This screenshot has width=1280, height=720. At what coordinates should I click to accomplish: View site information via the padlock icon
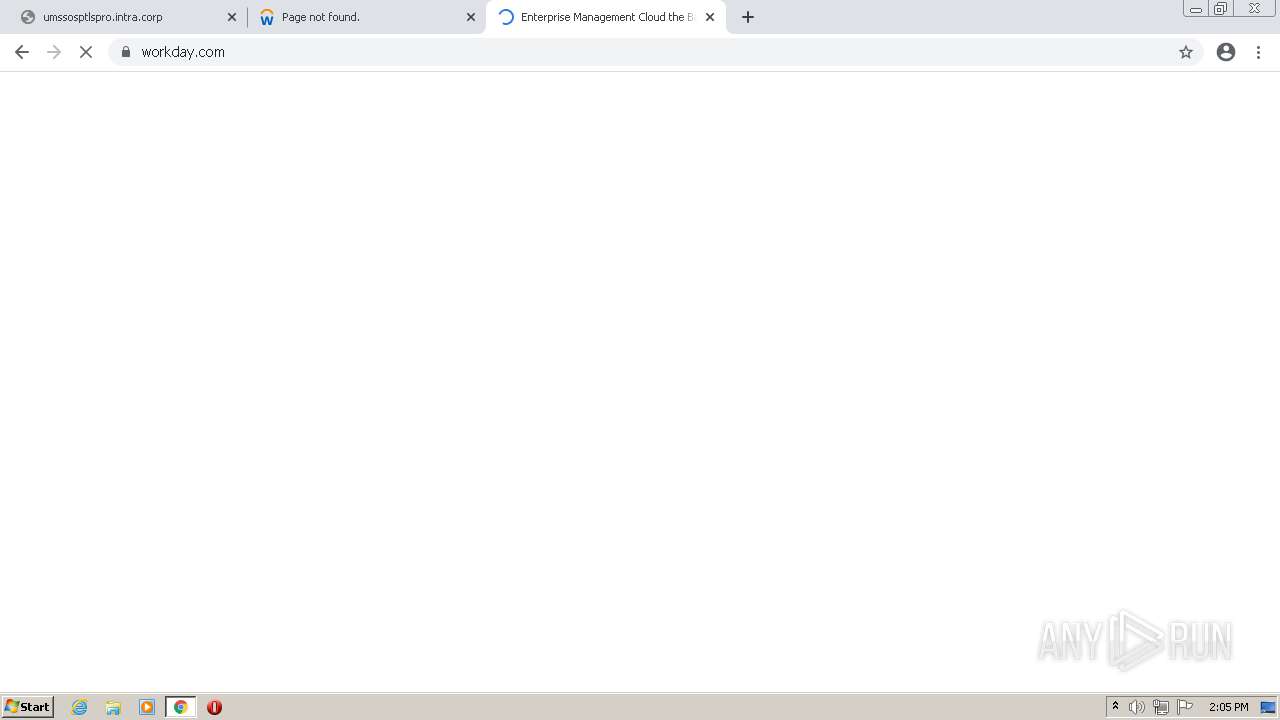click(126, 52)
